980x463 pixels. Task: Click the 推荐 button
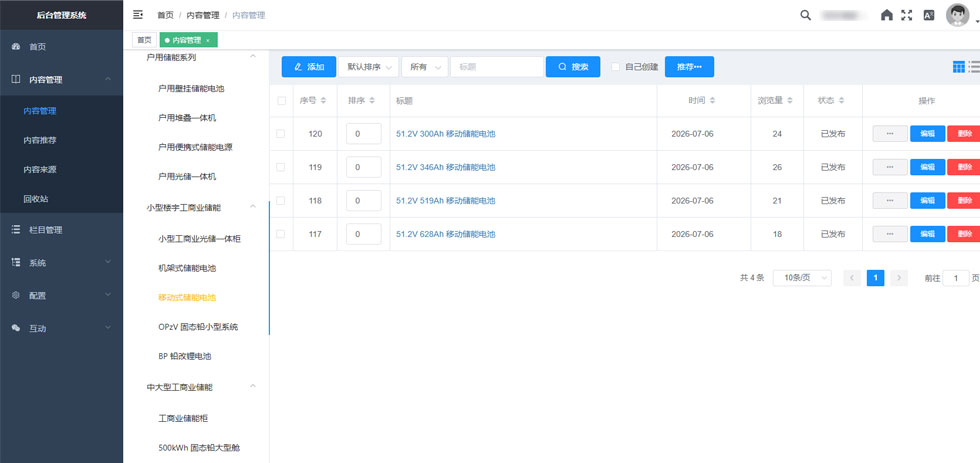tap(689, 67)
